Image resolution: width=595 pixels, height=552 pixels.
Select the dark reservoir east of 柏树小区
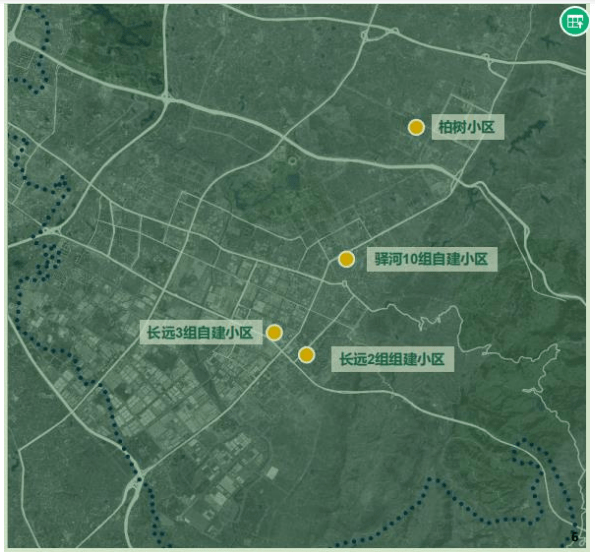tap(528, 134)
